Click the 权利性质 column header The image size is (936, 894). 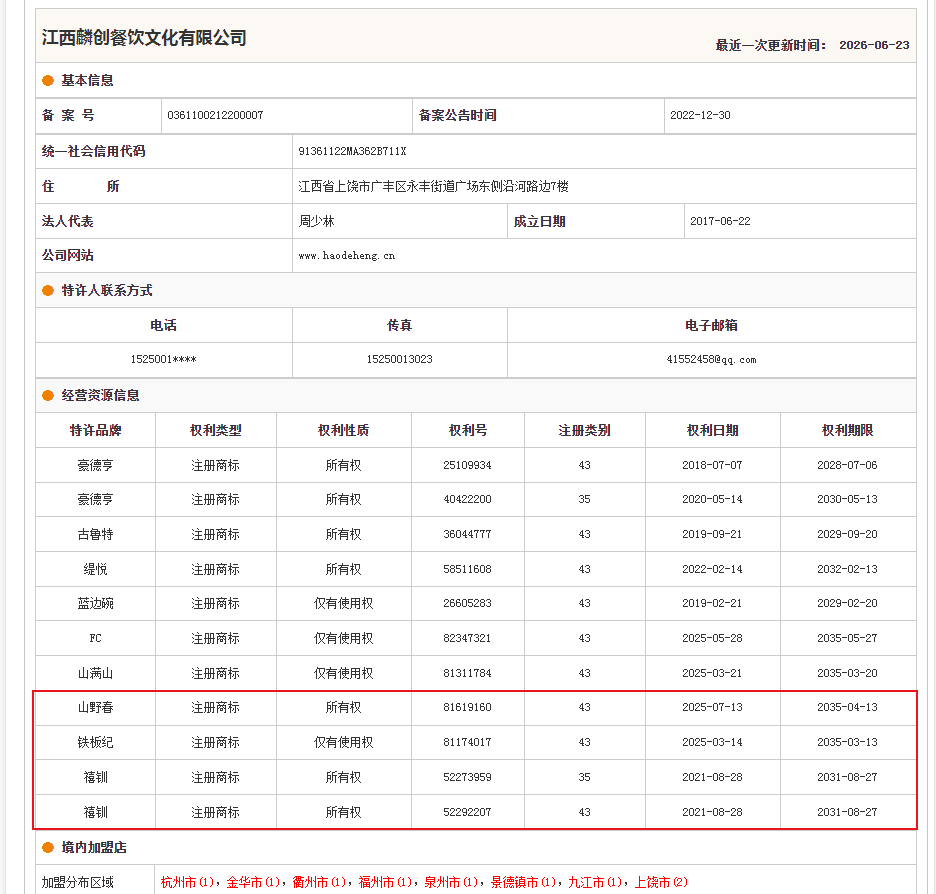click(343, 430)
